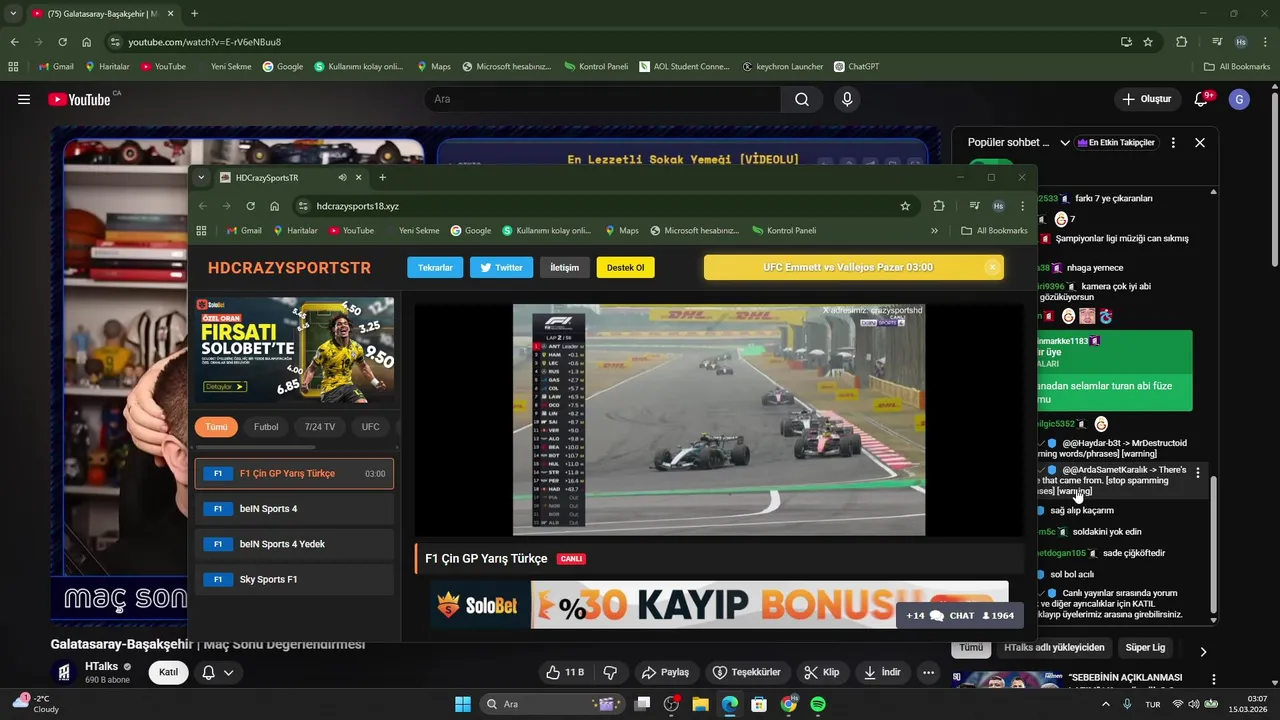This screenshot has width=1280, height=720.
Task: Go back in the HDCrazySports window
Action: click(202, 206)
